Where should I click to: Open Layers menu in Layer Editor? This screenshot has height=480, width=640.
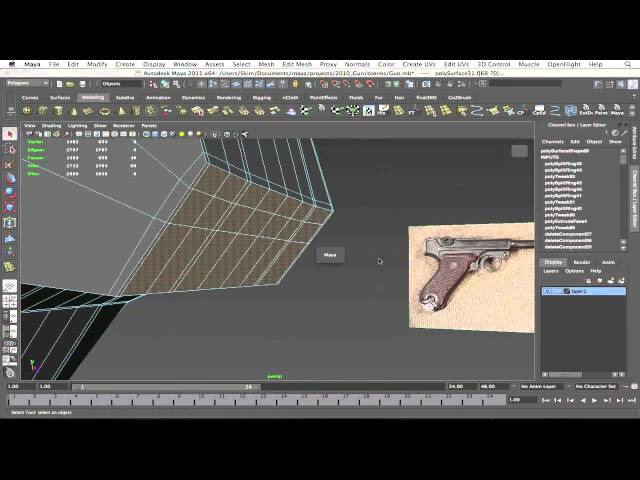(x=551, y=271)
